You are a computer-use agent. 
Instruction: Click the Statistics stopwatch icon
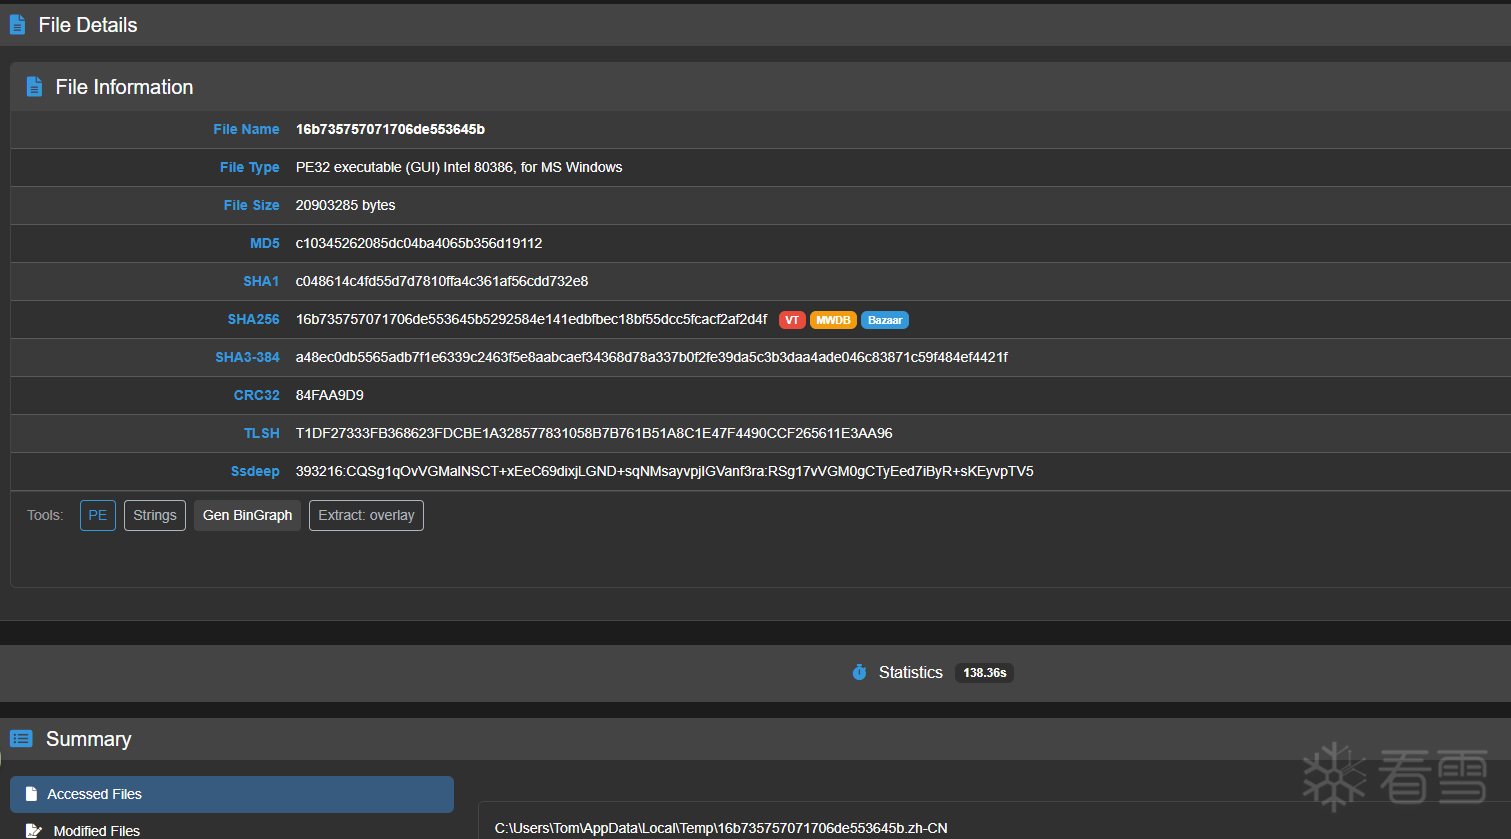[859, 672]
